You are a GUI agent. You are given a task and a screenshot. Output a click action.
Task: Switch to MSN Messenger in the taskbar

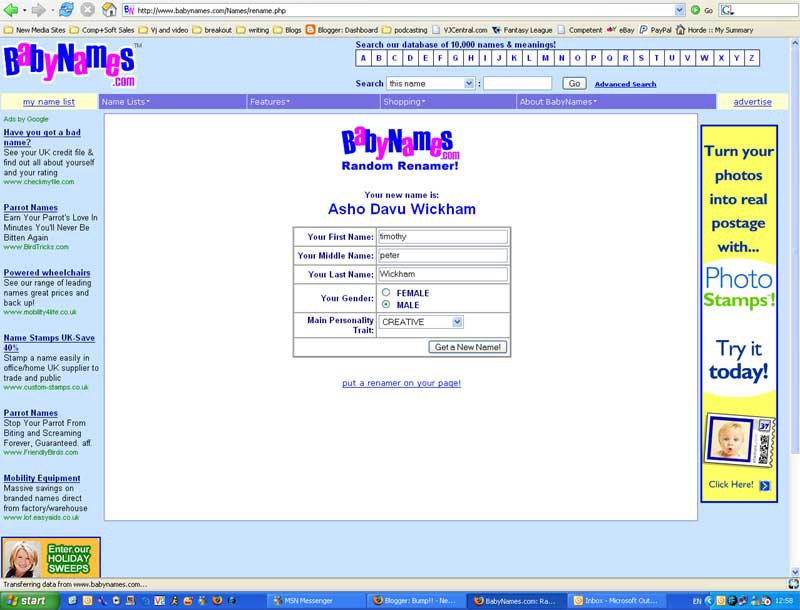coord(316,601)
